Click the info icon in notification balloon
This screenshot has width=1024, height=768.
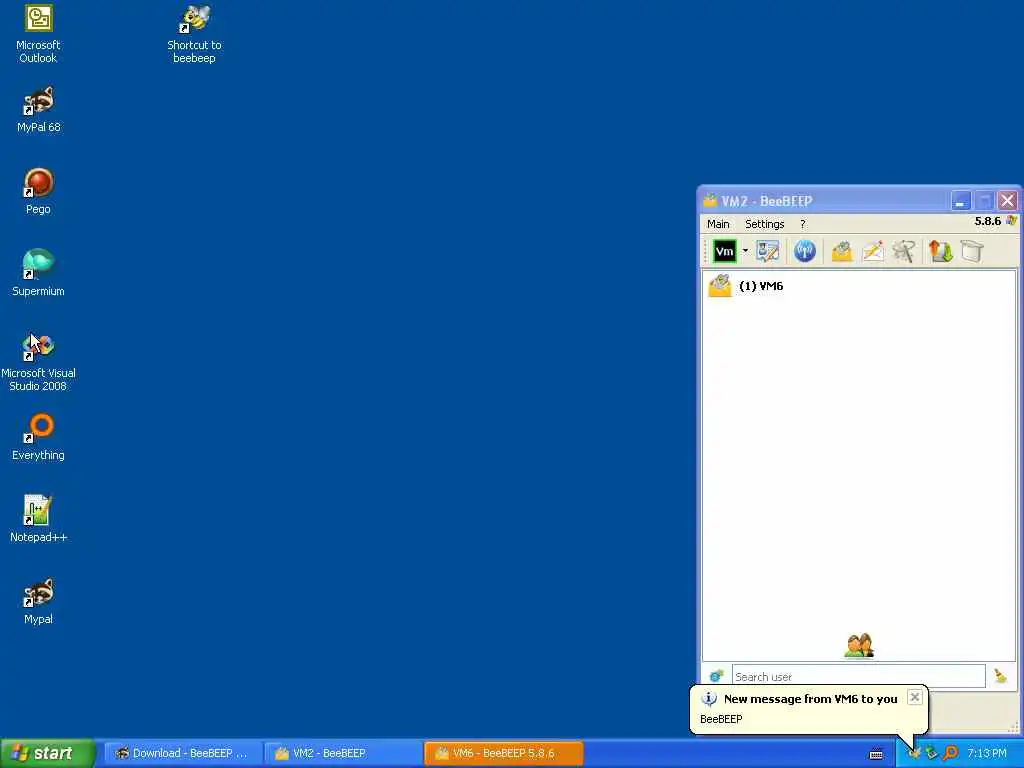pyautogui.click(x=709, y=699)
